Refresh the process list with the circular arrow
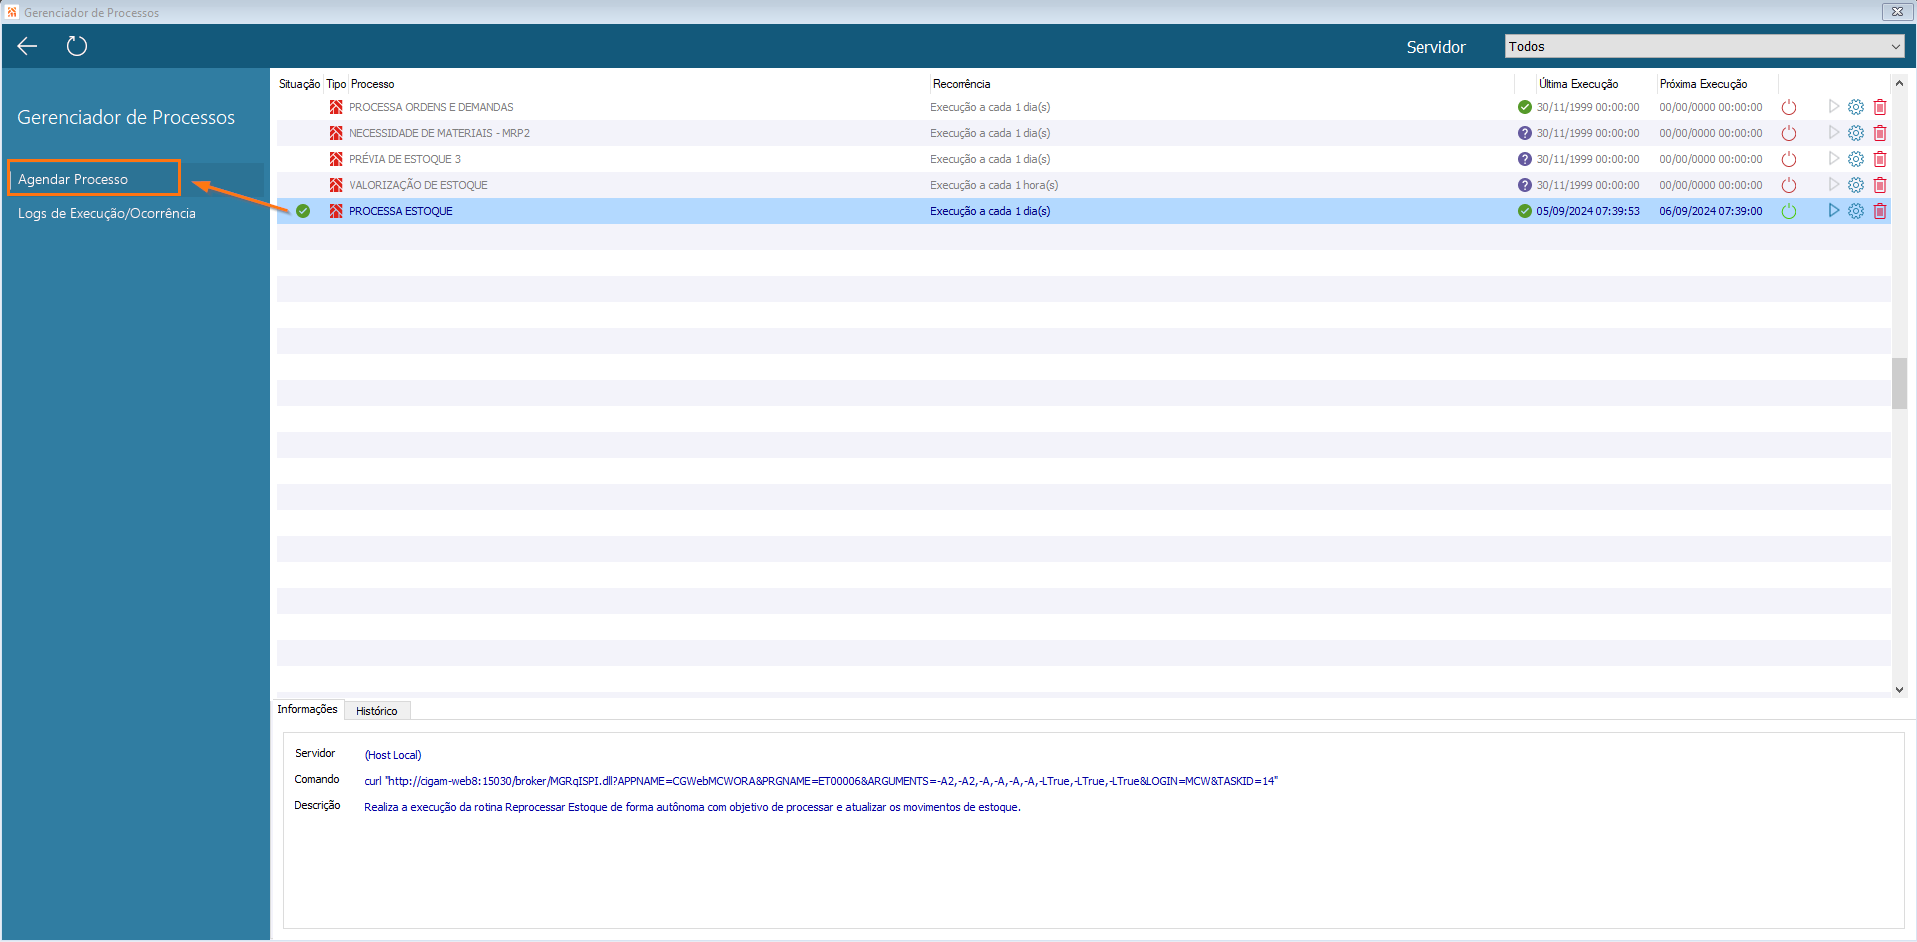1917x942 pixels. (x=77, y=46)
